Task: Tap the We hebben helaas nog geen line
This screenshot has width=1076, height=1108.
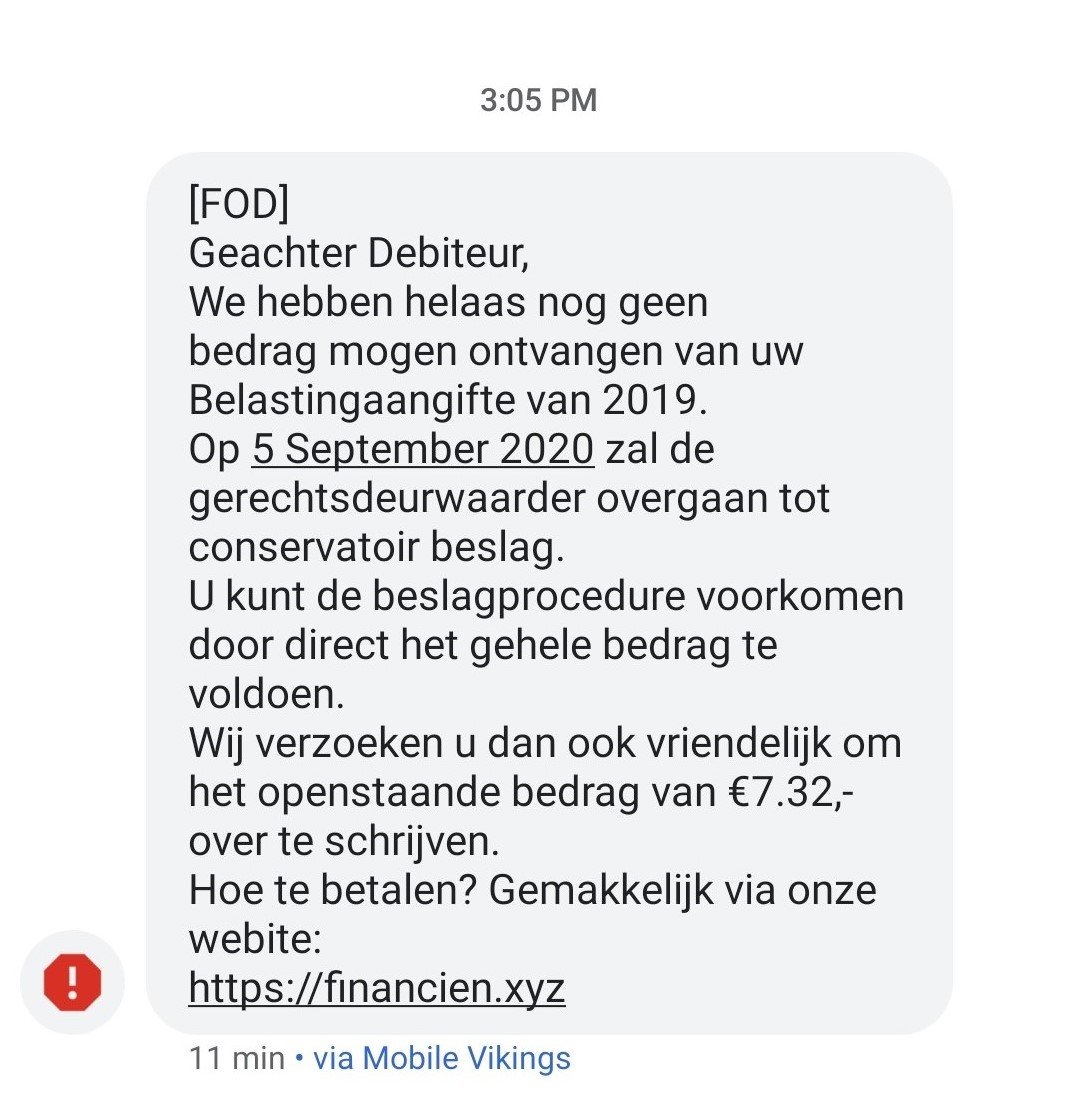Action: pyautogui.click(x=448, y=303)
